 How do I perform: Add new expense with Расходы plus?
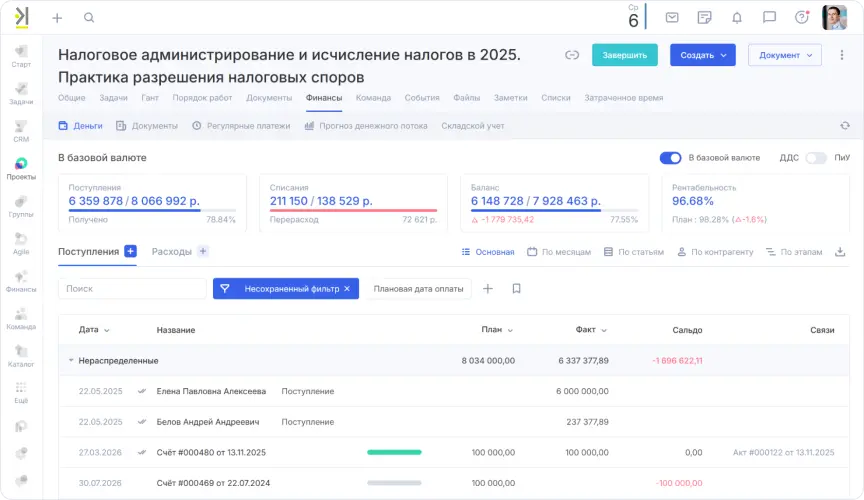pyautogui.click(x=203, y=251)
